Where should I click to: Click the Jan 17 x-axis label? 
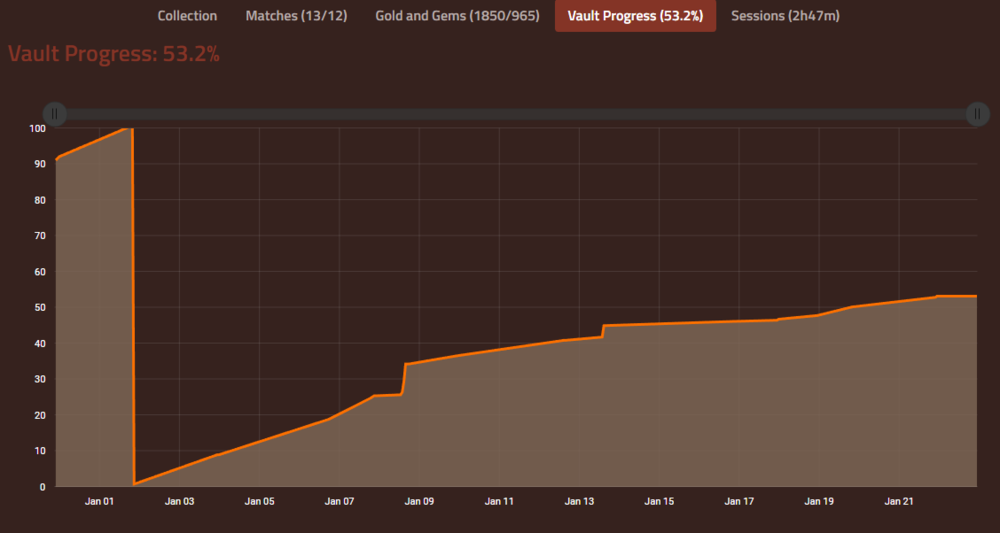739,501
